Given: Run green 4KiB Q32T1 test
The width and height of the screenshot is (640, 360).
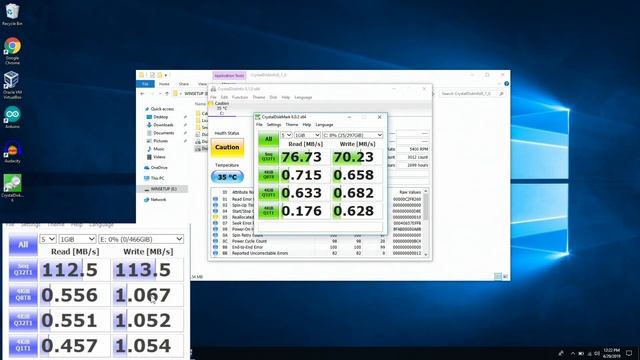Looking at the screenshot, I should [x=268, y=193].
